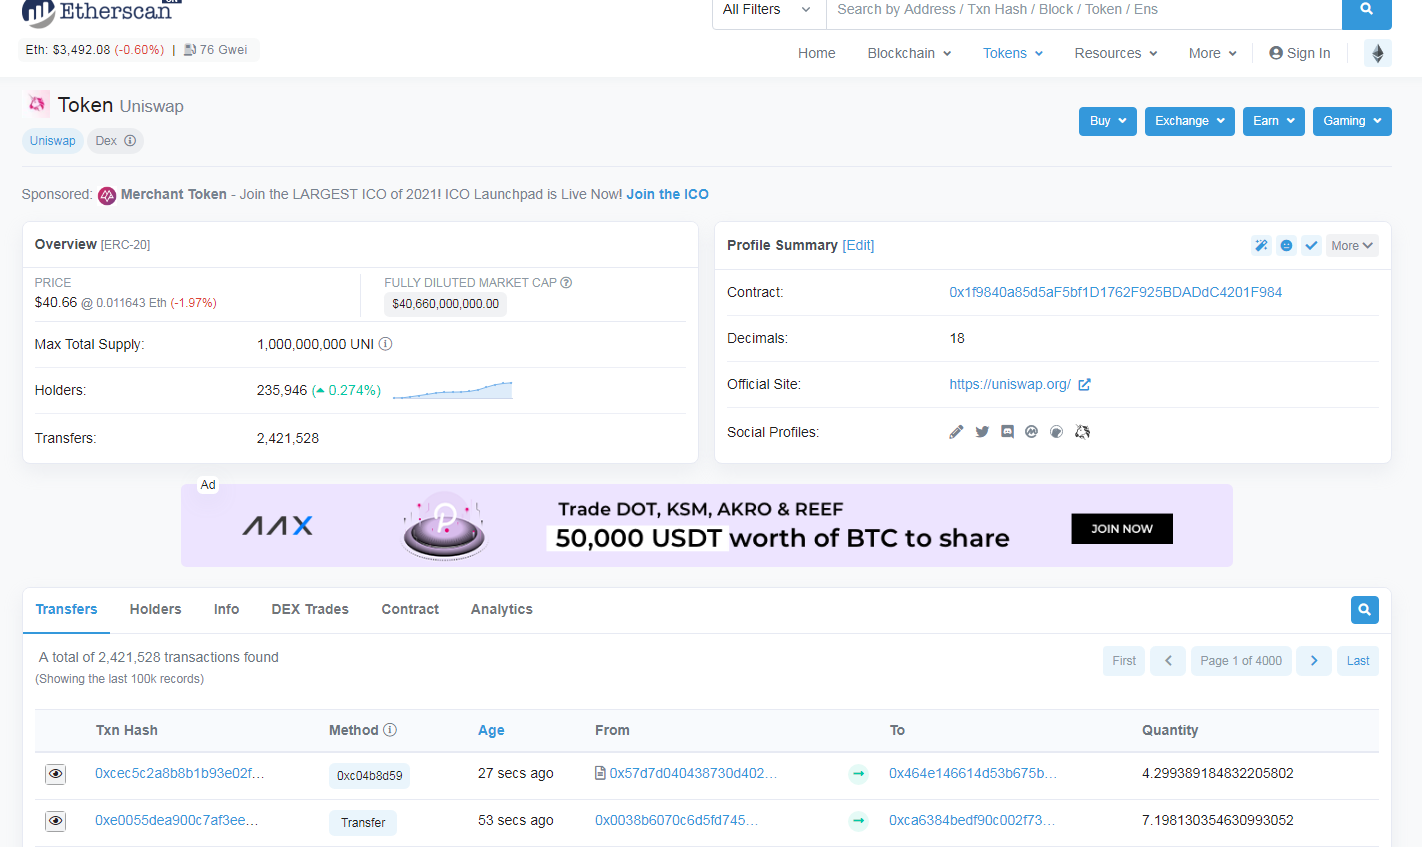Click the Uniswap tag badge
This screenshot has width=1422, height=847.
[x=52, y=141]
